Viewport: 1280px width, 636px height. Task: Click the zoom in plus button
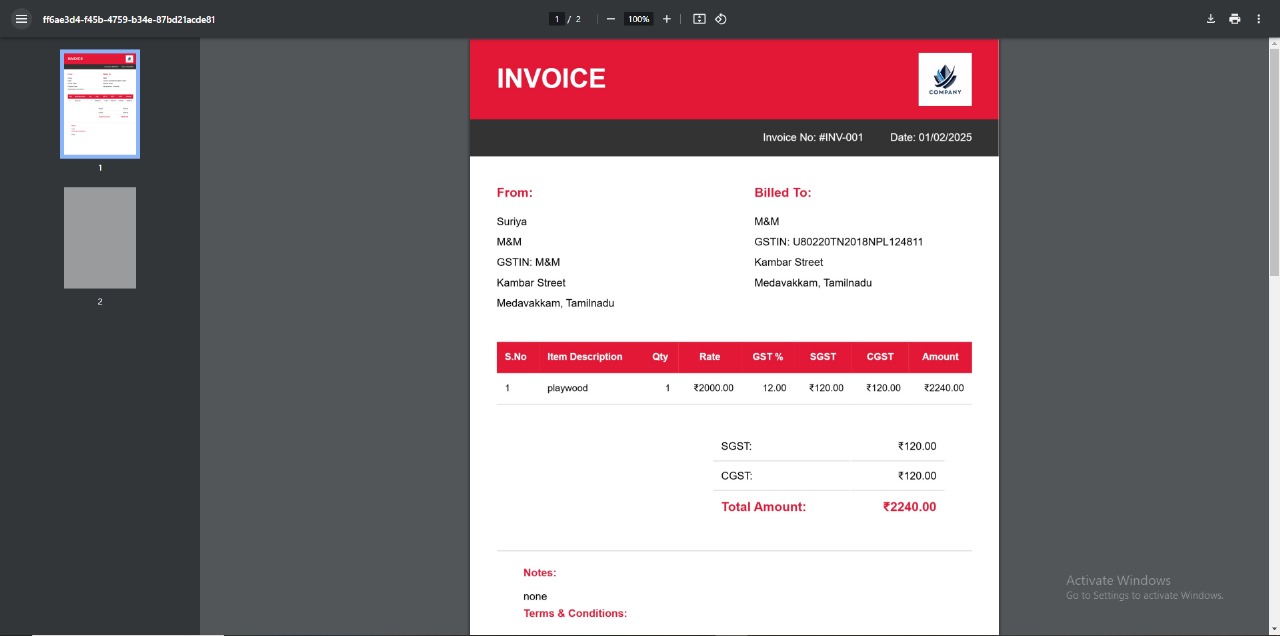point(667,19)
